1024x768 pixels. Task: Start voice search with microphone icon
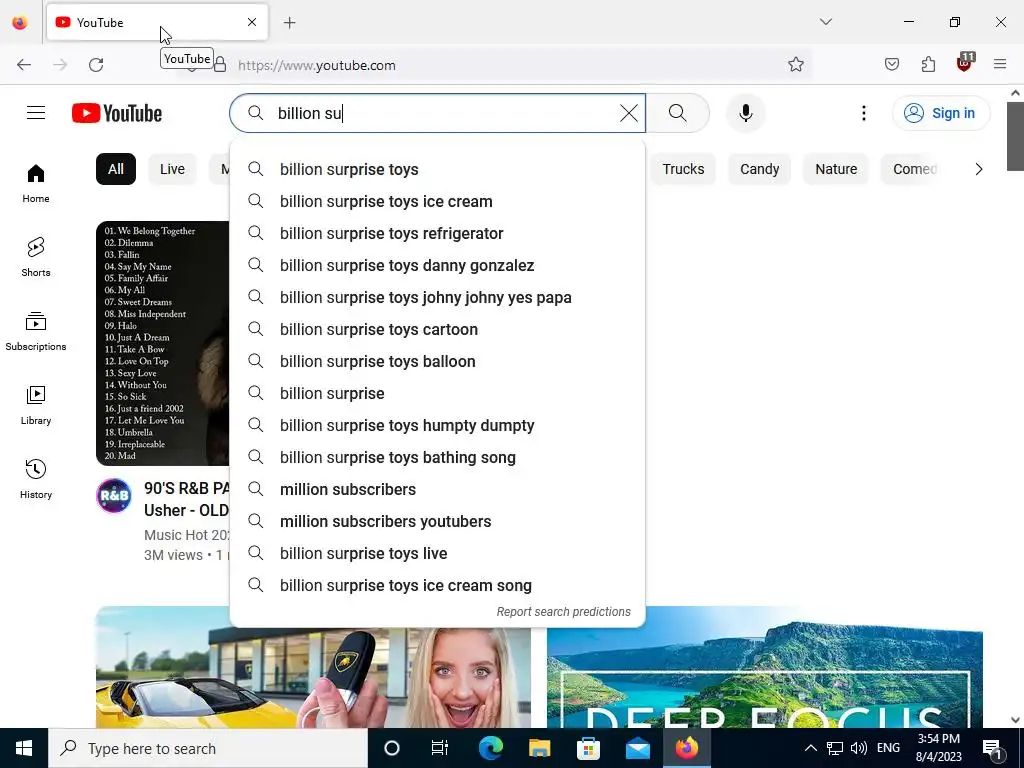[x=745, y=113]
